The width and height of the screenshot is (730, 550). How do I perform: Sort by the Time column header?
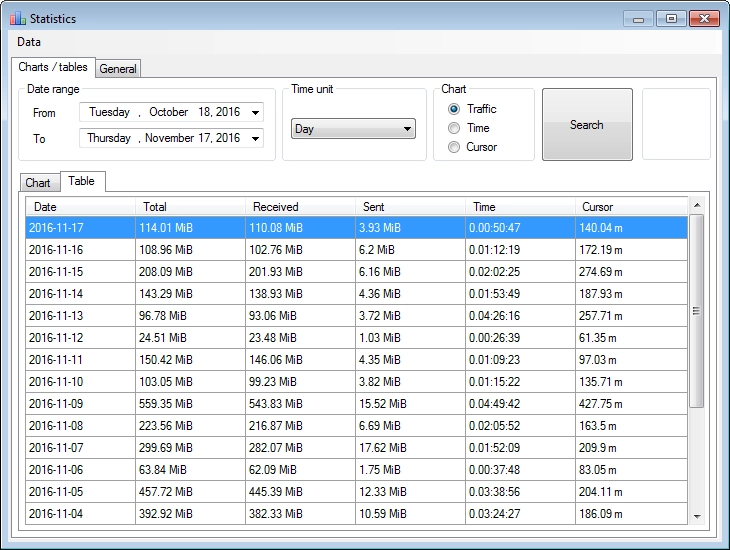520,207
